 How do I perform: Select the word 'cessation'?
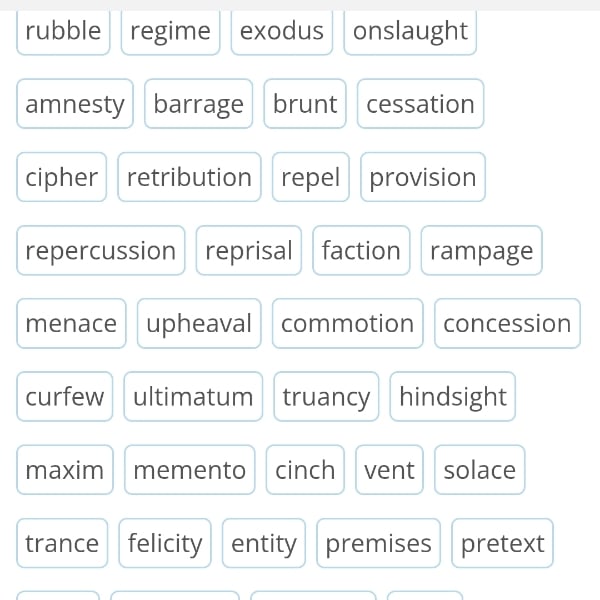[420, 104]
